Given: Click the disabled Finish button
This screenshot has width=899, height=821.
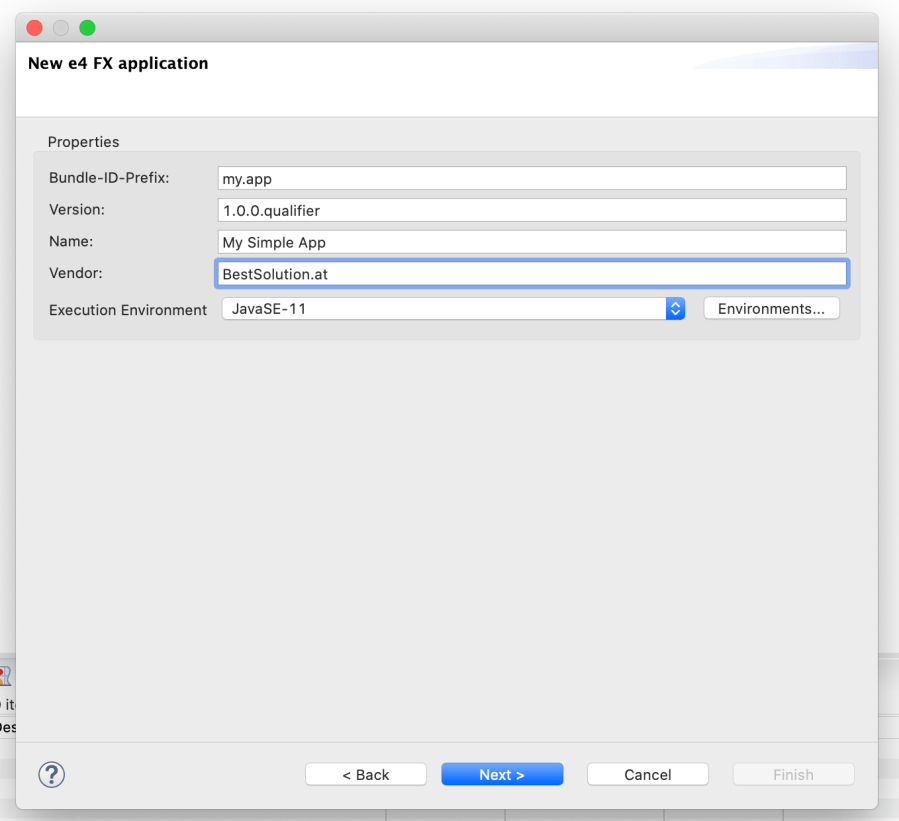Looking at the screenshot, I should (x=793, y=775).
